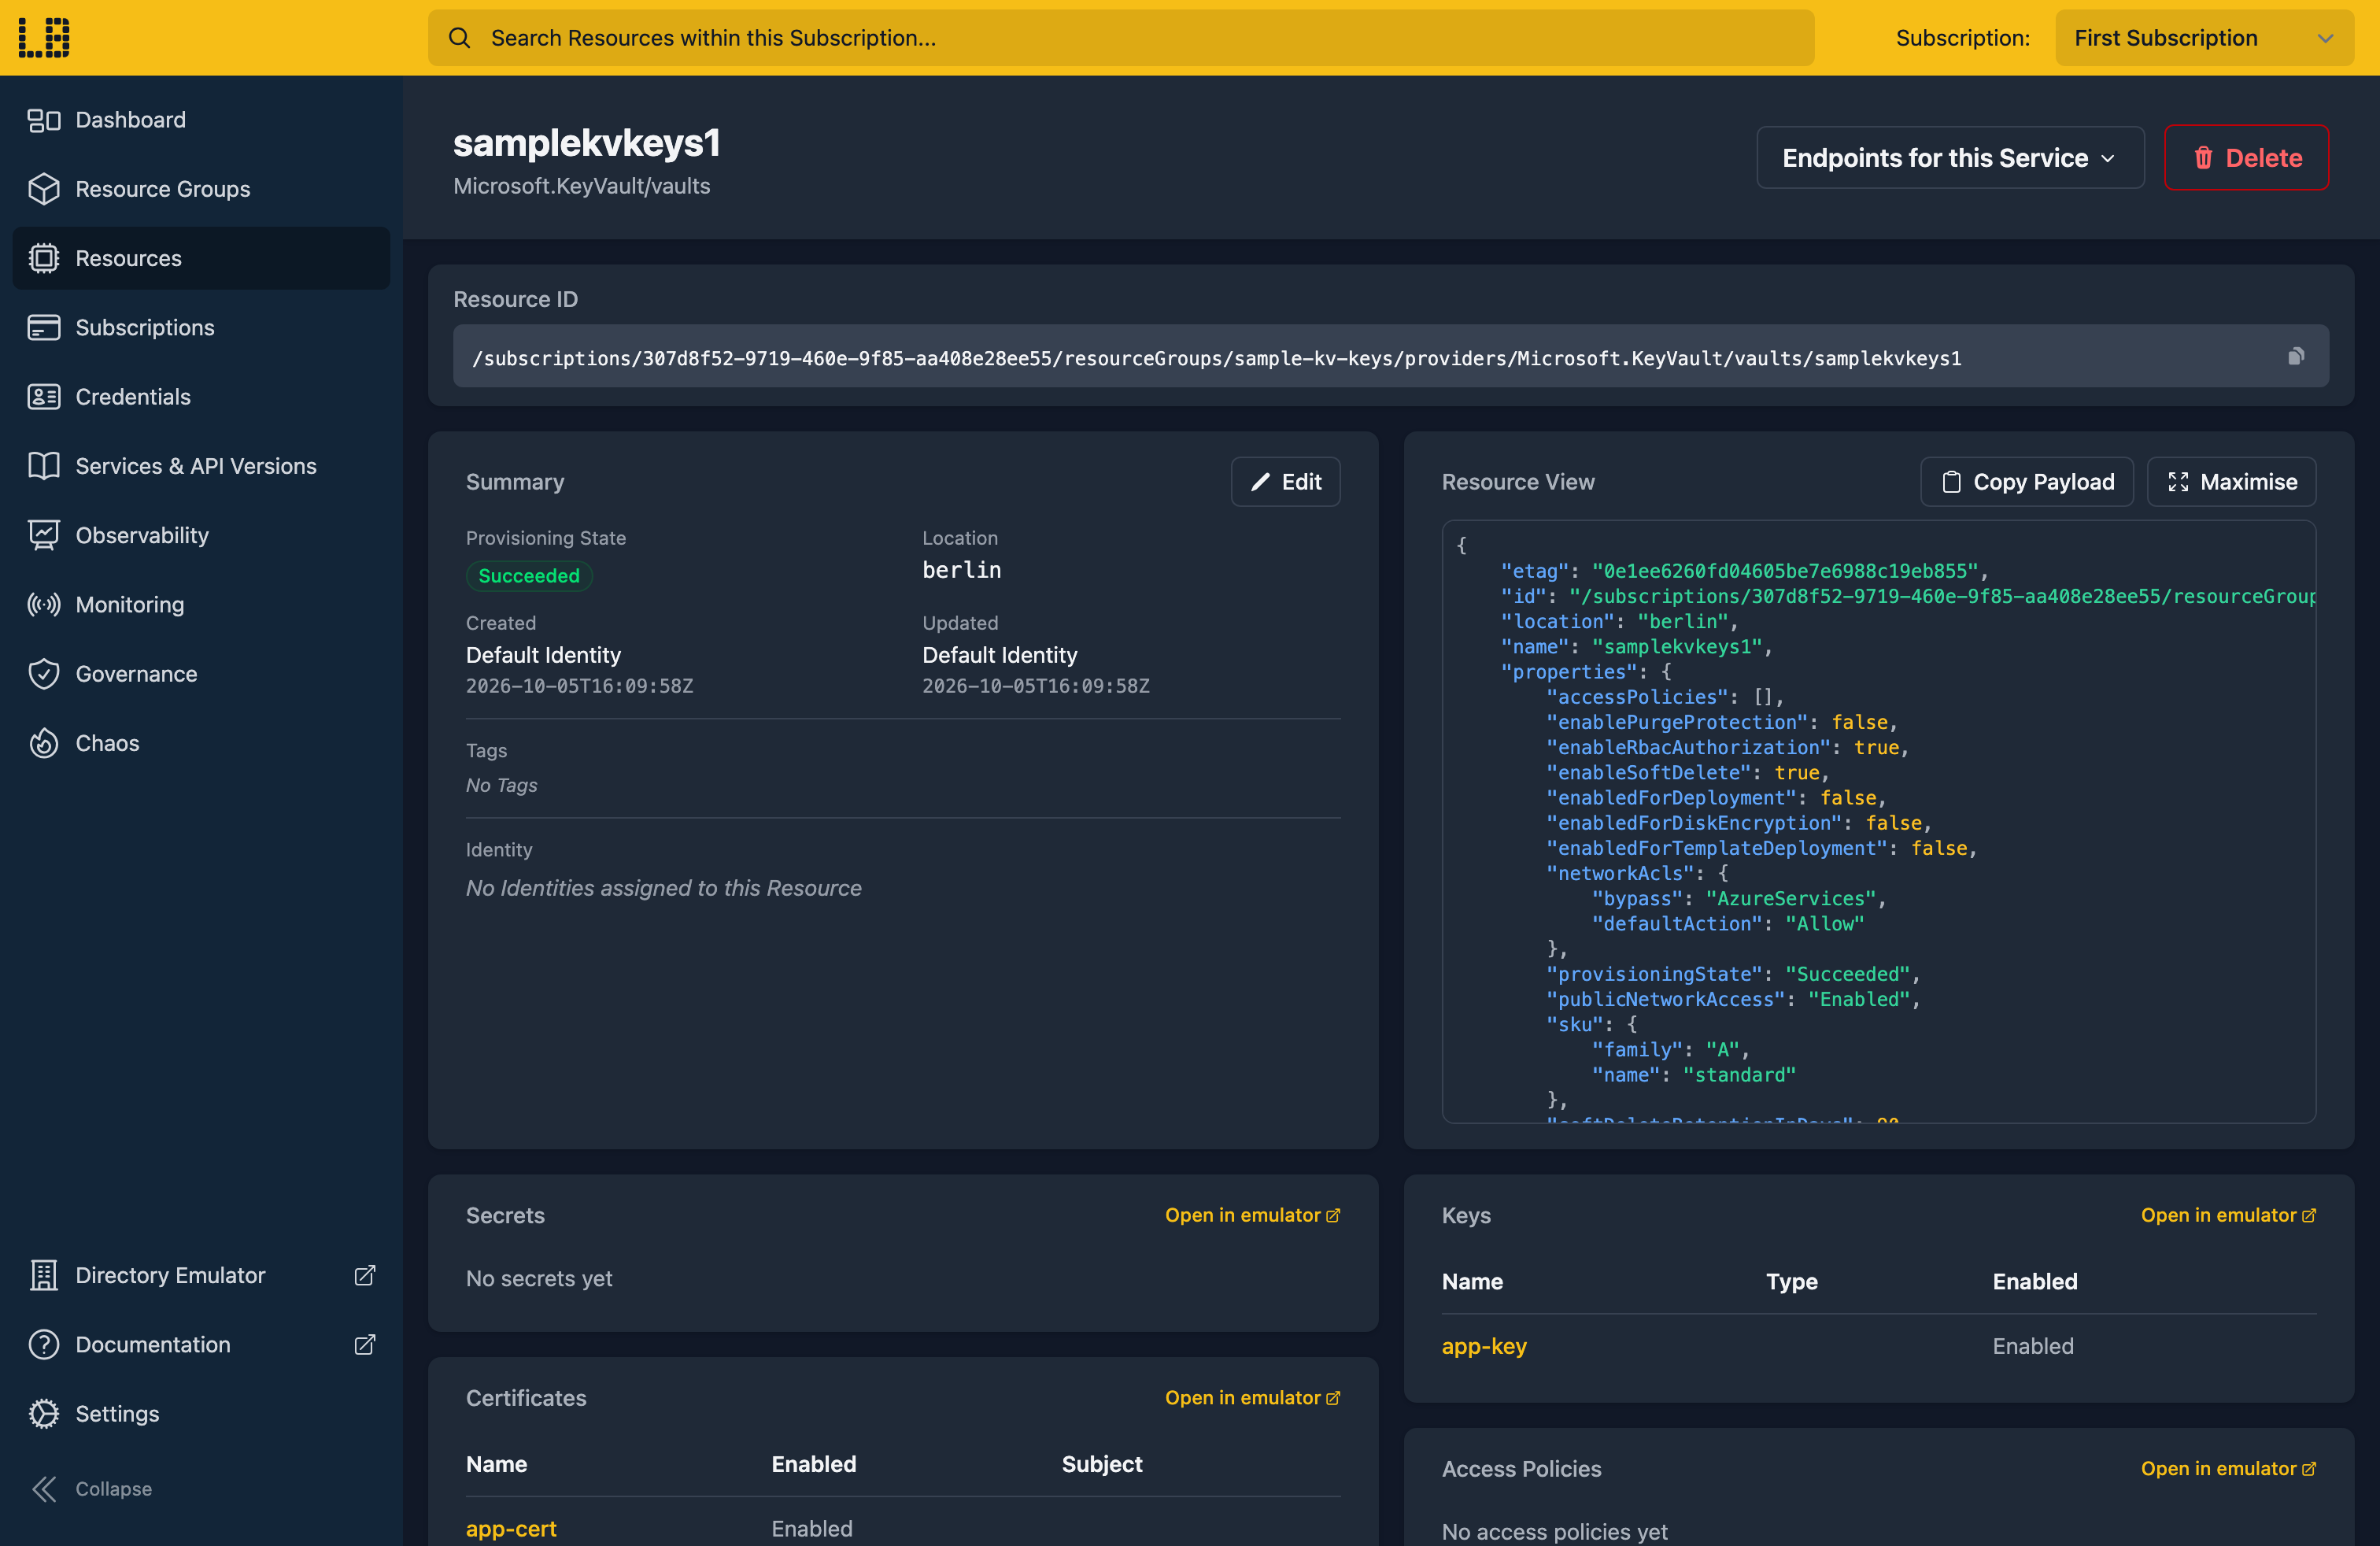The width and height of the screenshot is (2380, 1546).
Task: Copy the resource payload
Action: tap(2027, 482)
